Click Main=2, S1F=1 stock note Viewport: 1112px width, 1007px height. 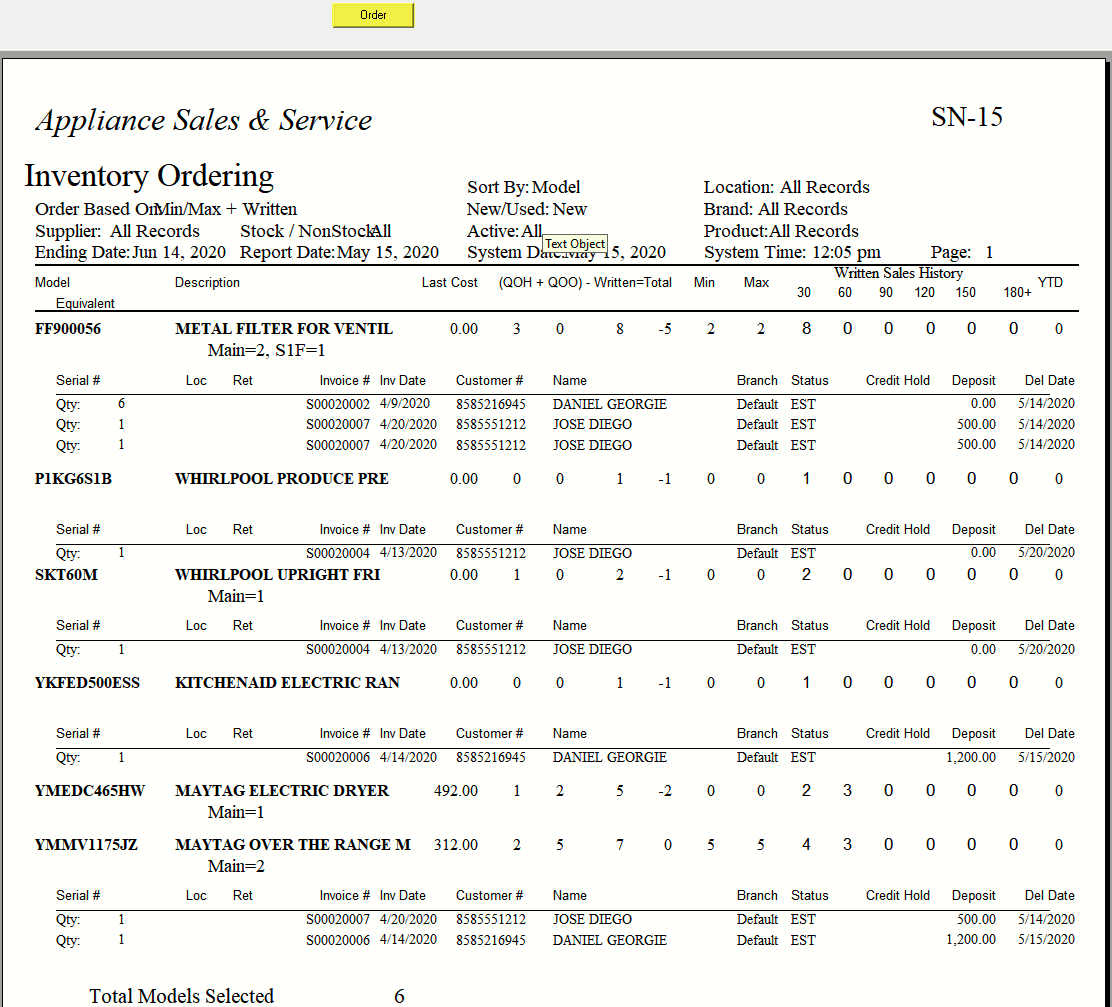(267, 350)
